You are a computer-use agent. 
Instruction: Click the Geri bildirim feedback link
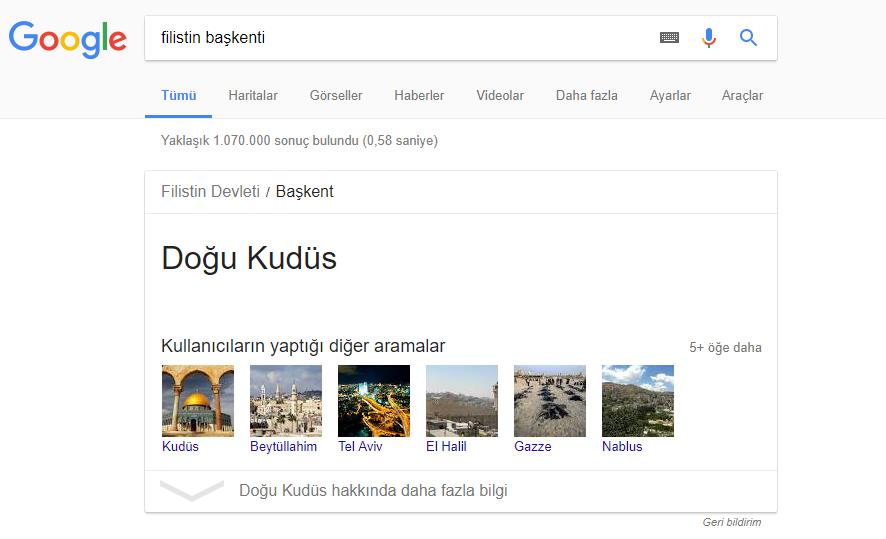click(731, 522)
